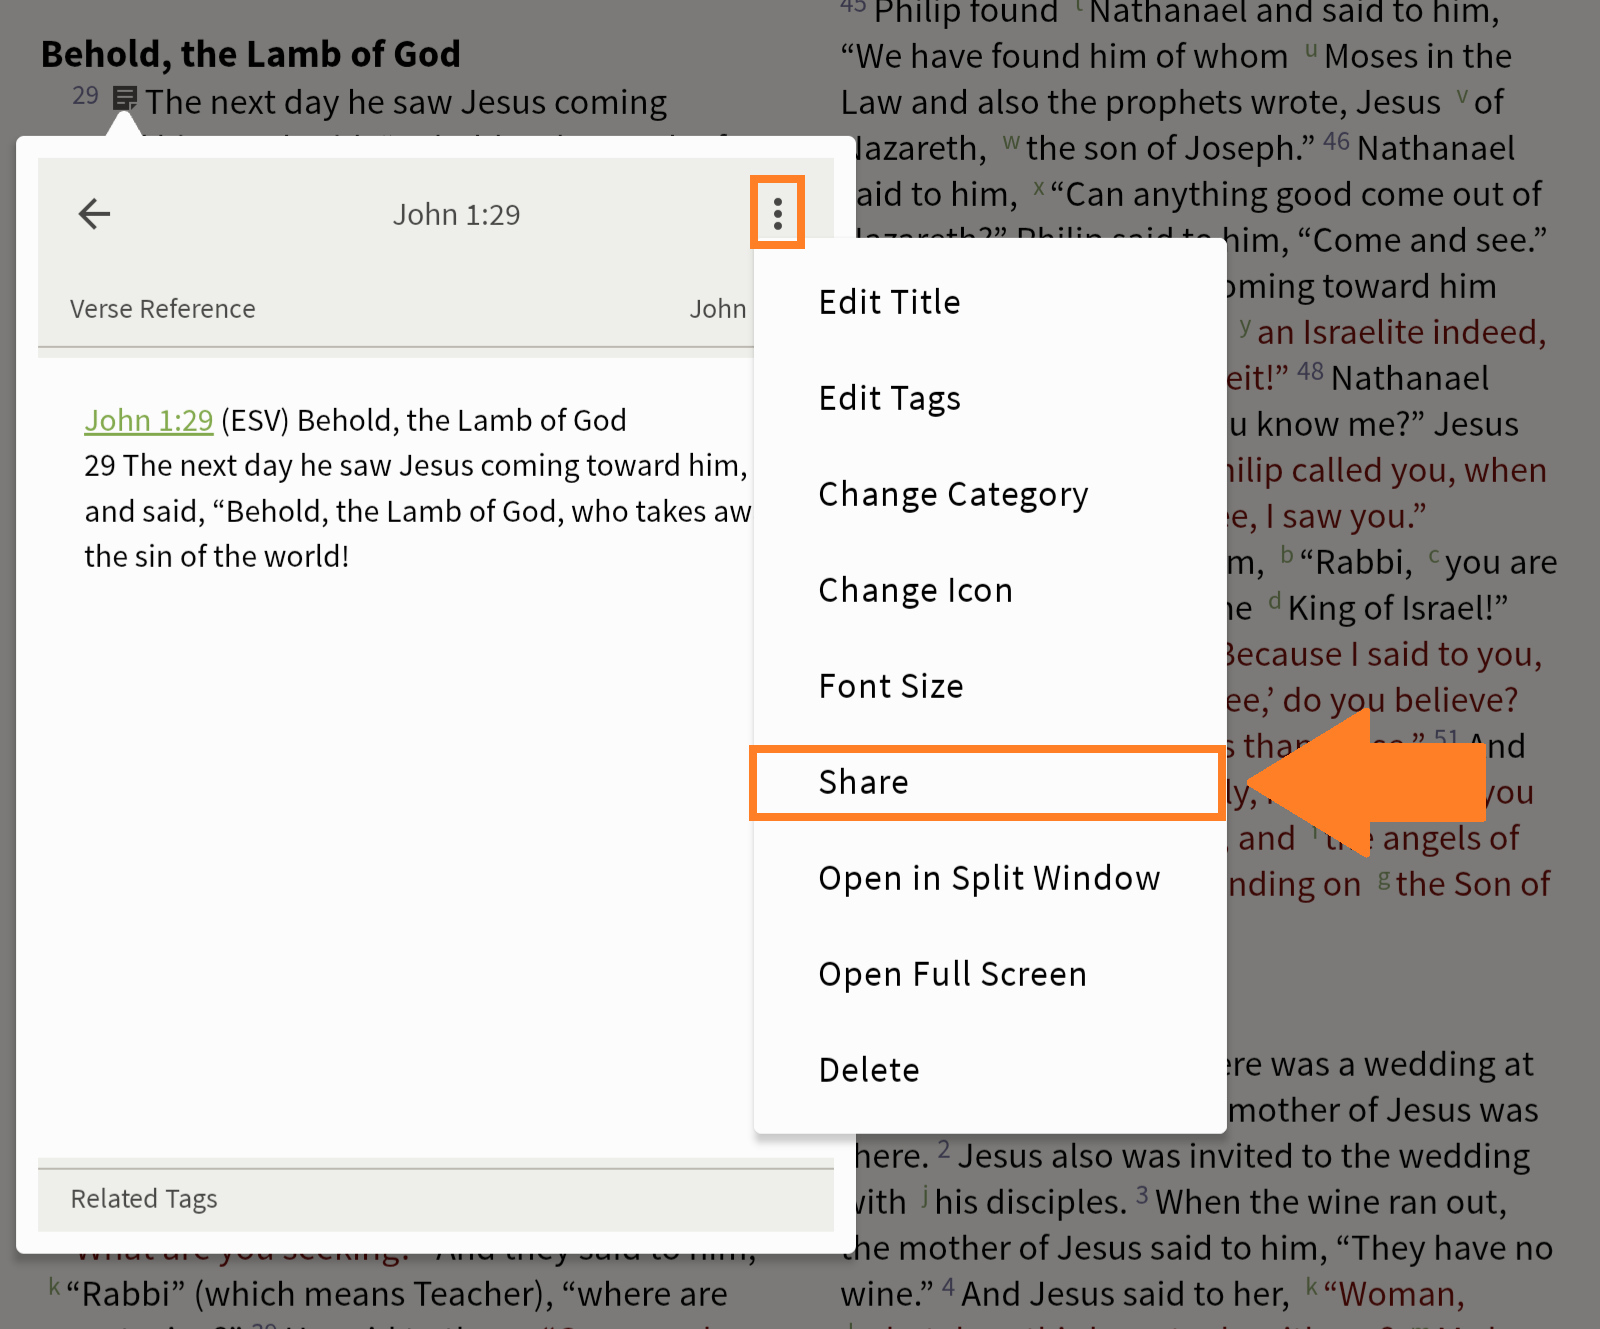Open the three-dot overflow menu
The image size is (1600, 1329).
[777, 213]
